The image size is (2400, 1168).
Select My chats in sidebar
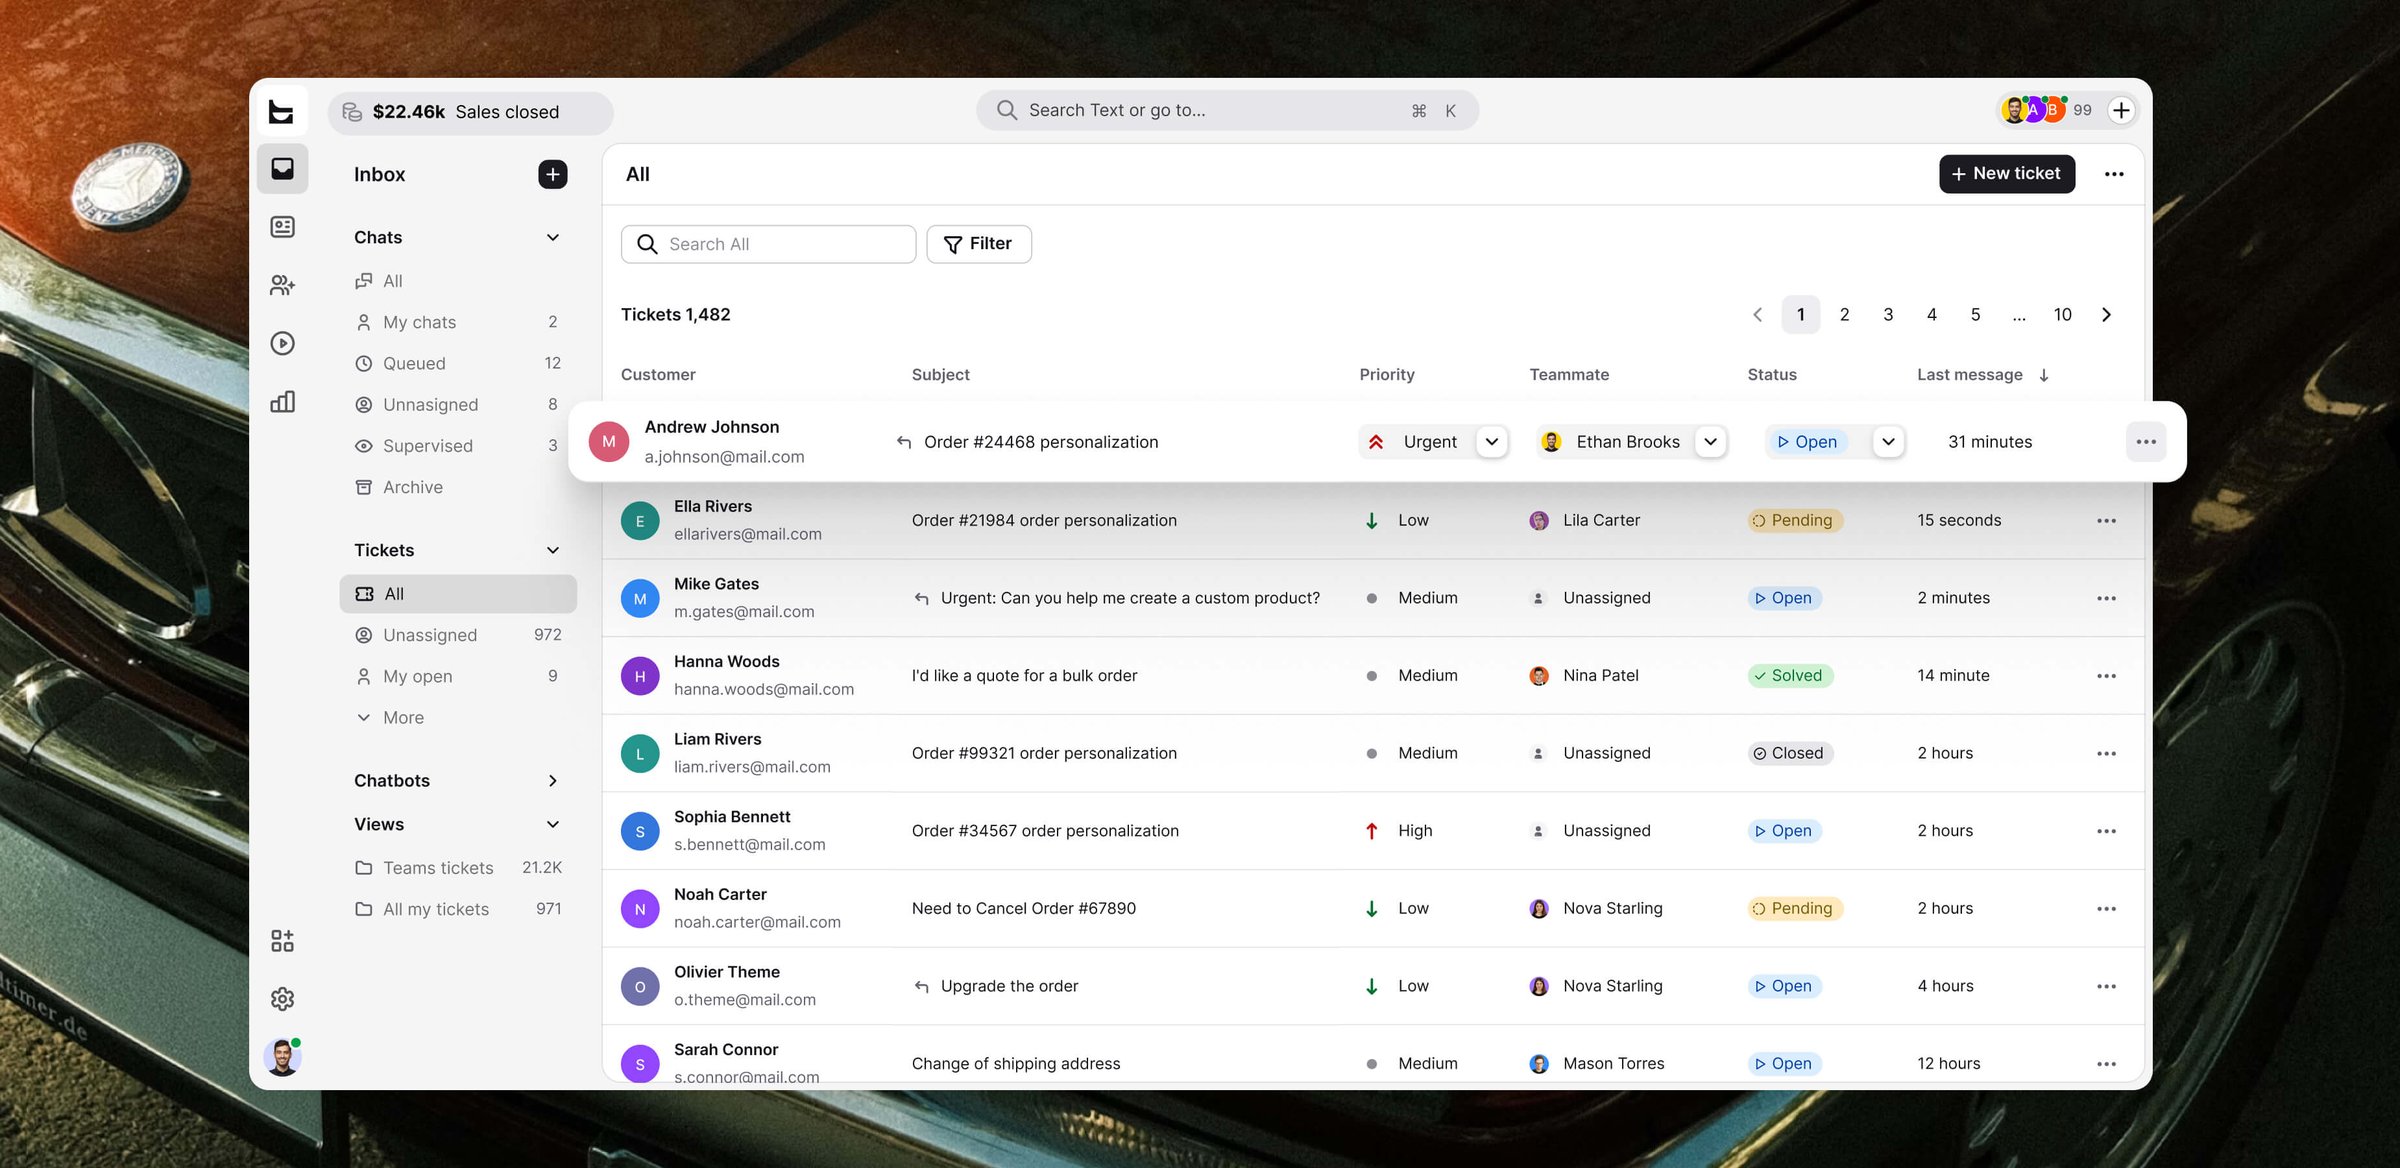(x=458, y=322)
